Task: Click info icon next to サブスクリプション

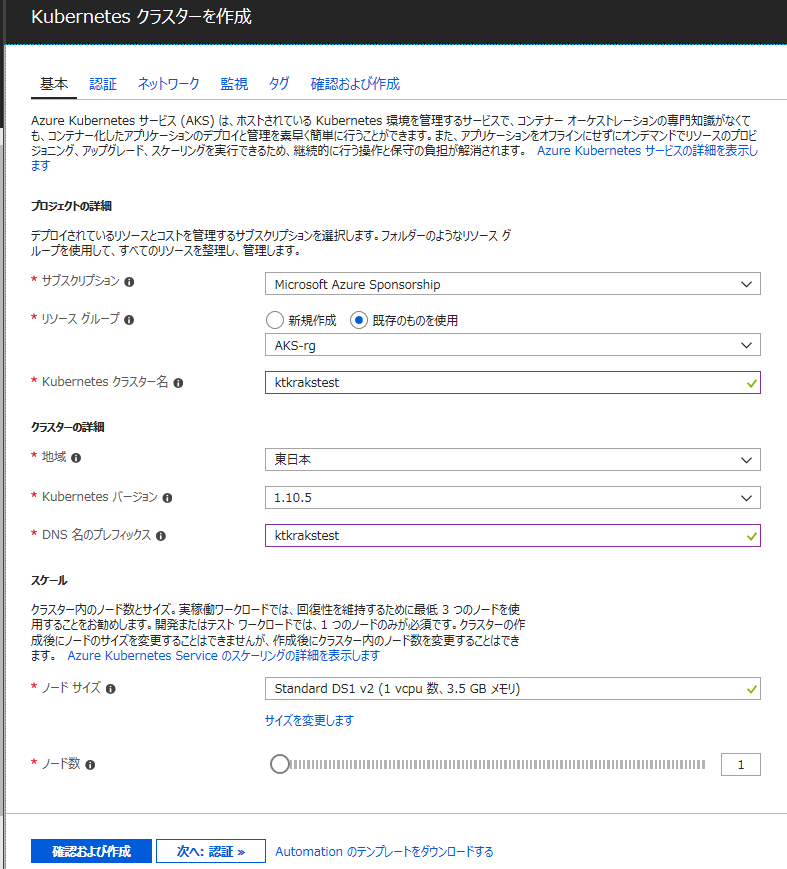Action: click(x=129, y=282)
